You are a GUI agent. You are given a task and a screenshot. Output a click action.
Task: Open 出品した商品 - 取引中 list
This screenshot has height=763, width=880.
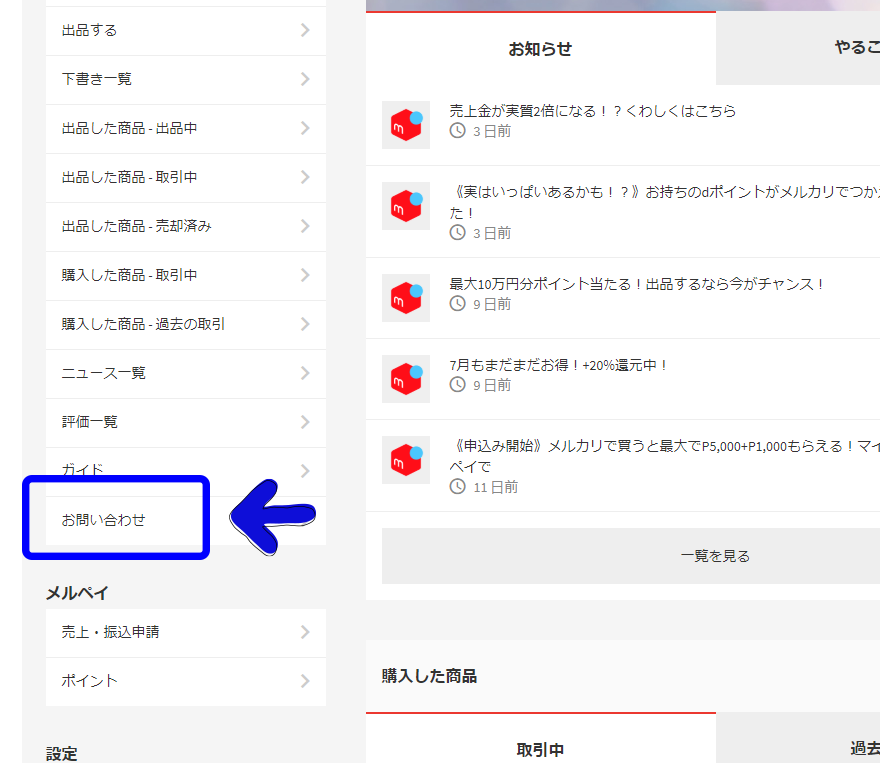pos(185,177)
